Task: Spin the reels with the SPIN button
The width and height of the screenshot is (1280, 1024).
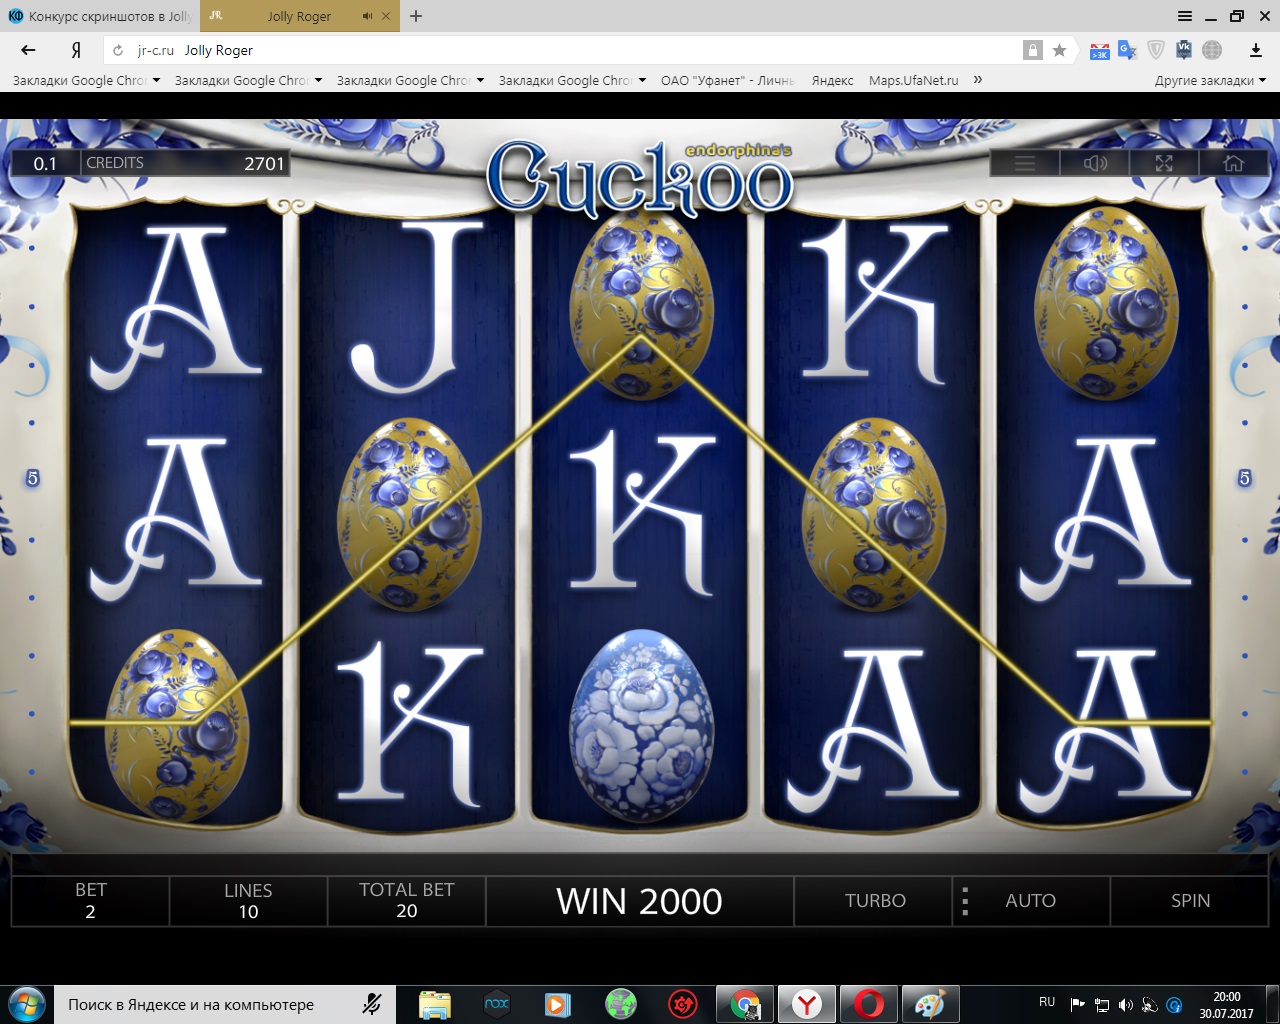Action: pyautogui.click(x=1190, y=901)
